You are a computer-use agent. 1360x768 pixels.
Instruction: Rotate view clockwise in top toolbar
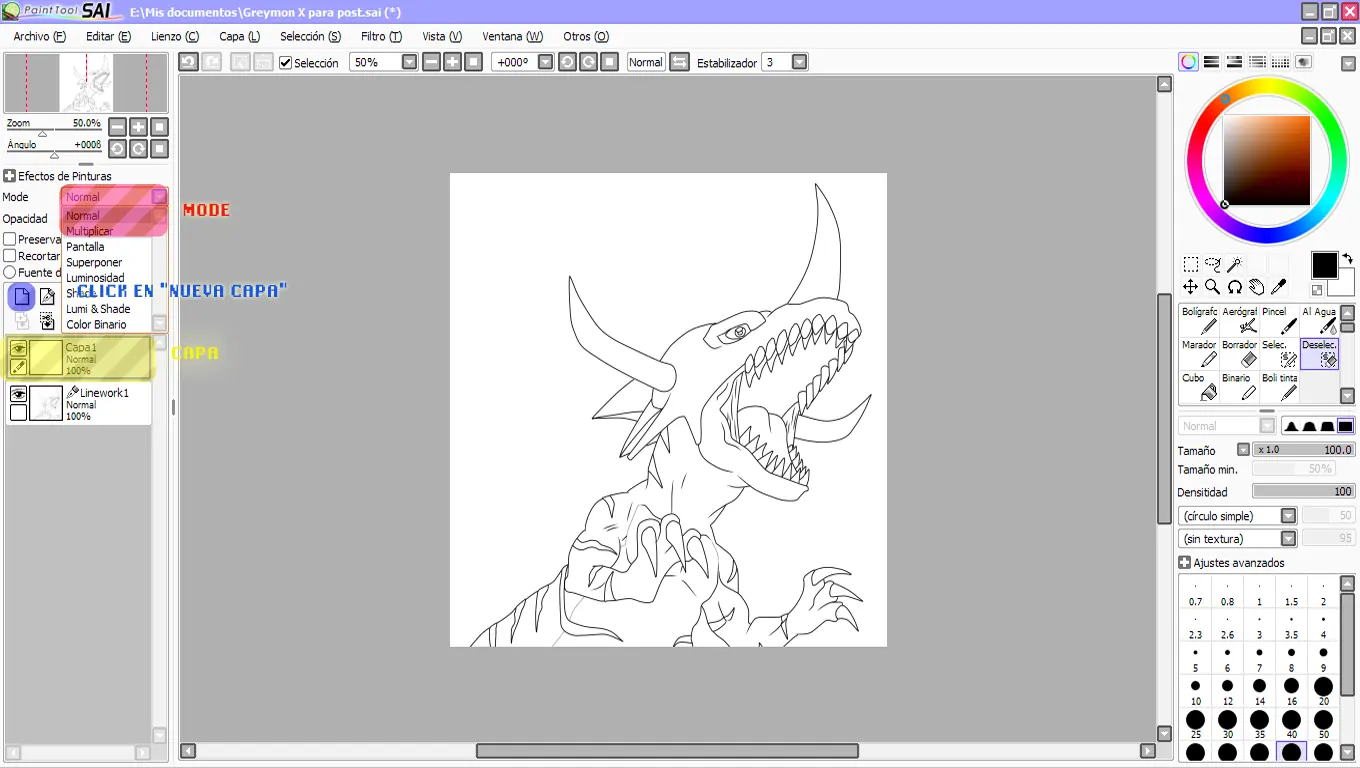[x=588, y=62]
